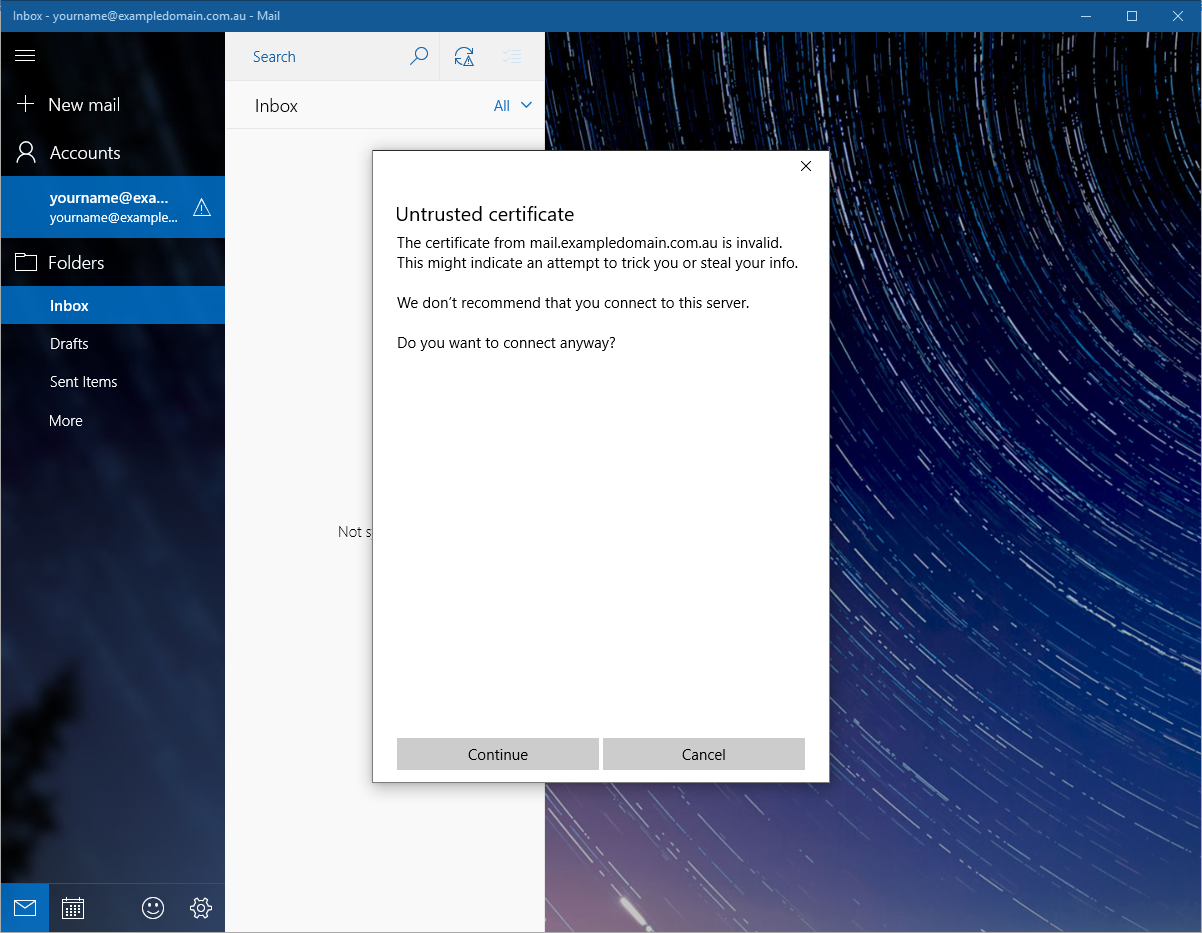Viewport: 1202px width, 933px height.
Task: Click the account warning triangle icon
Action: [x=202, y=208]
